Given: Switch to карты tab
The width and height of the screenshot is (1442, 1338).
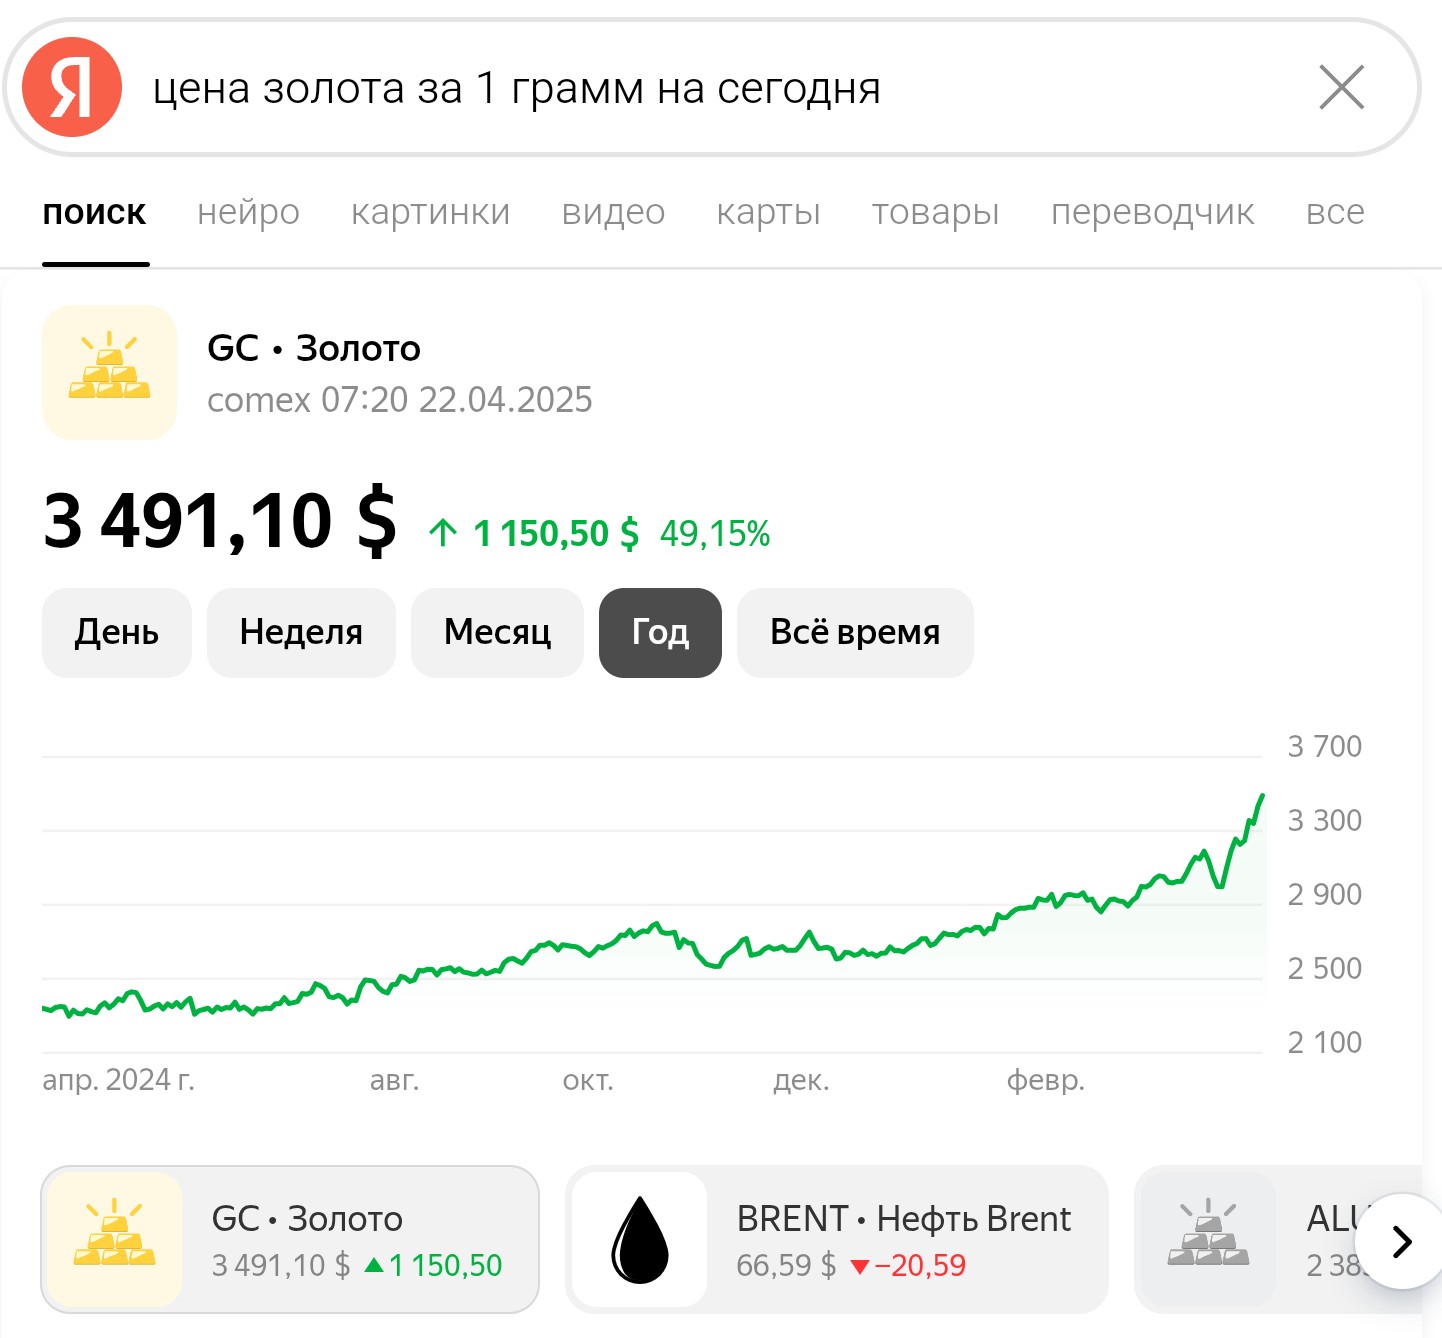Looking at the screenshot, I should [768, 212].
